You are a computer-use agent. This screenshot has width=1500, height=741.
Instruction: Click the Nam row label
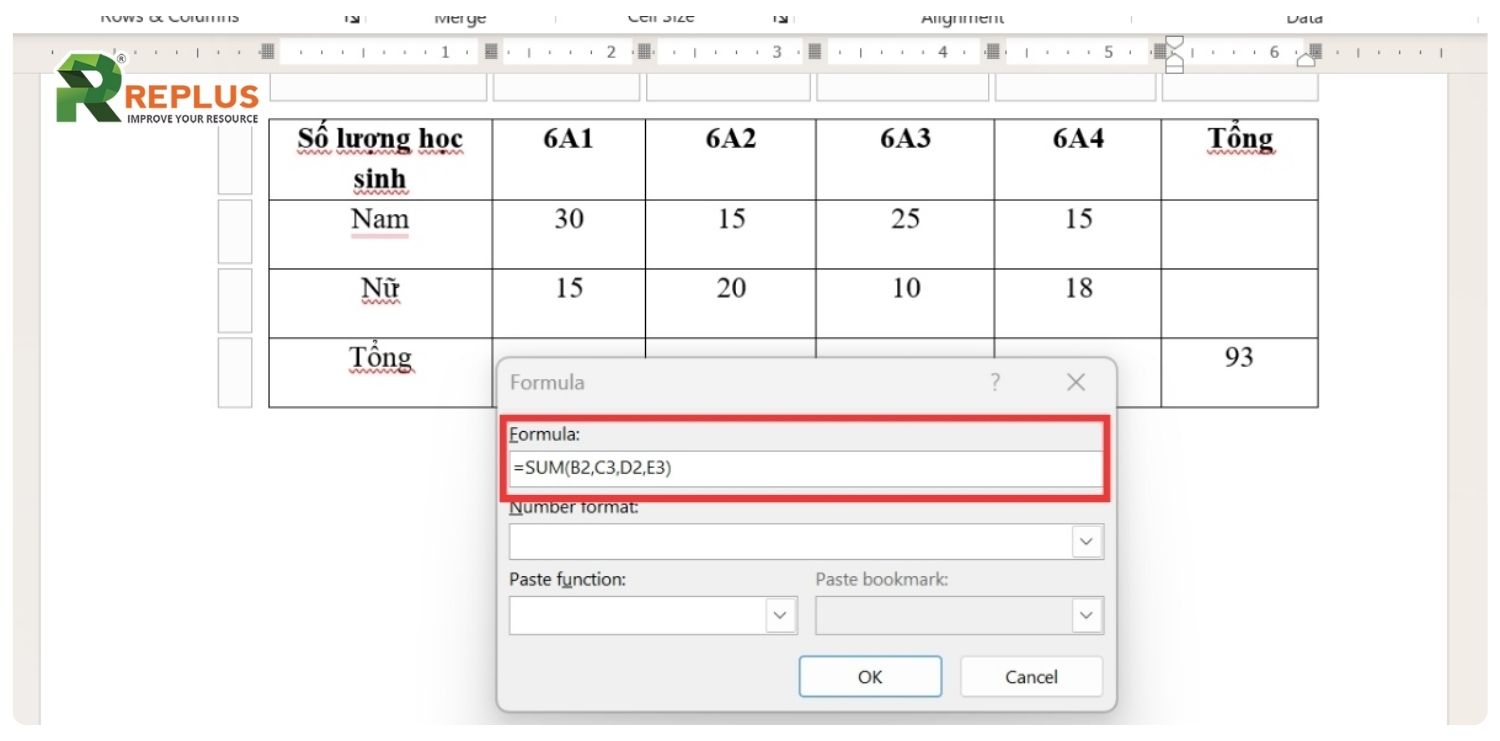(x=380, y=219)
